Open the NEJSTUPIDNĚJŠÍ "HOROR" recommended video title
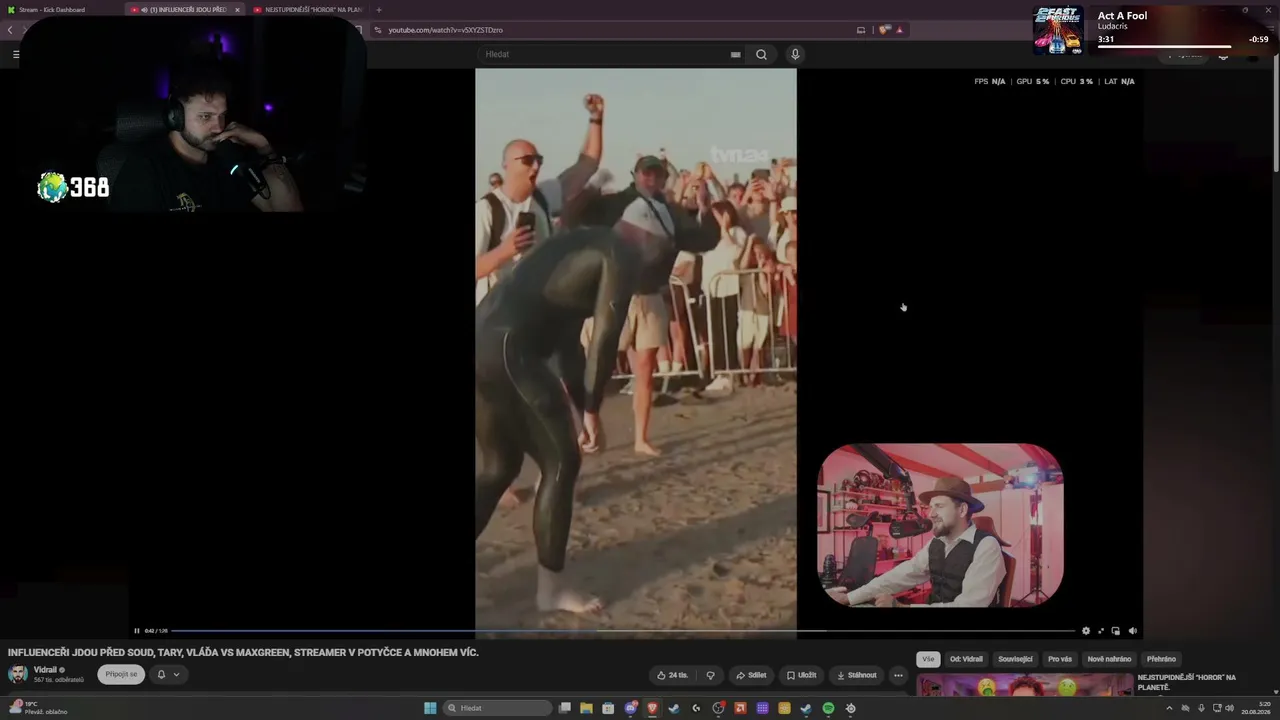The width and height of the screenshot is (1280, 720). click(1187, 682)
